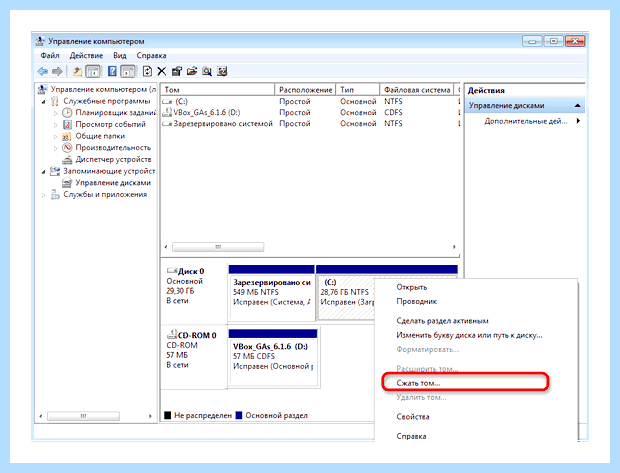This screenshot has width=620, height=473.
Task: Click the Forward arrow toolbar icon
Action: tap(57, 72)
